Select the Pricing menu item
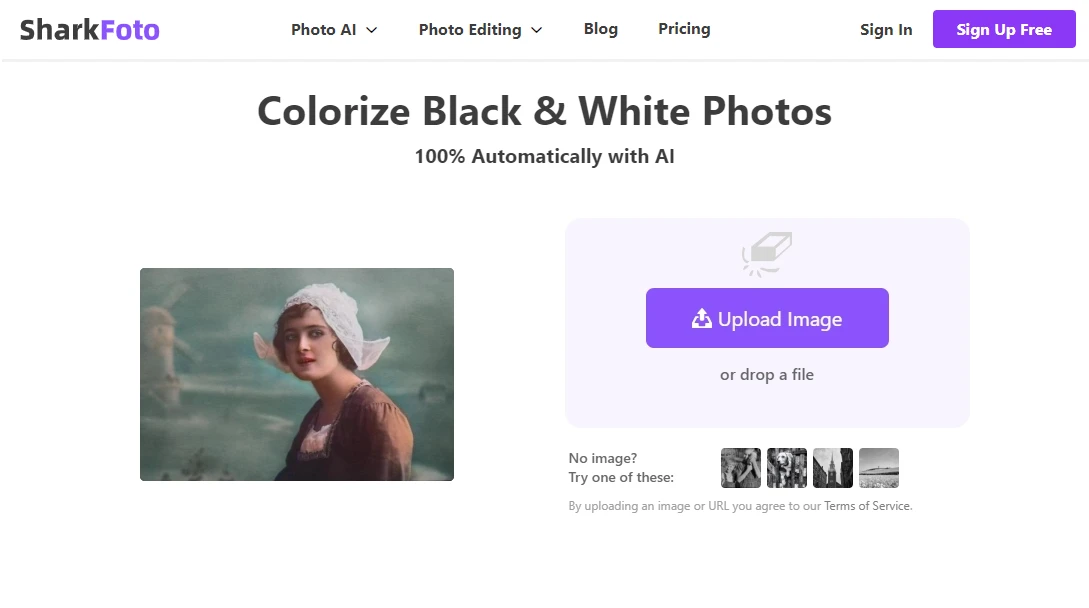The height and width of the screenshot is (608, 1089). coord(684,29)
